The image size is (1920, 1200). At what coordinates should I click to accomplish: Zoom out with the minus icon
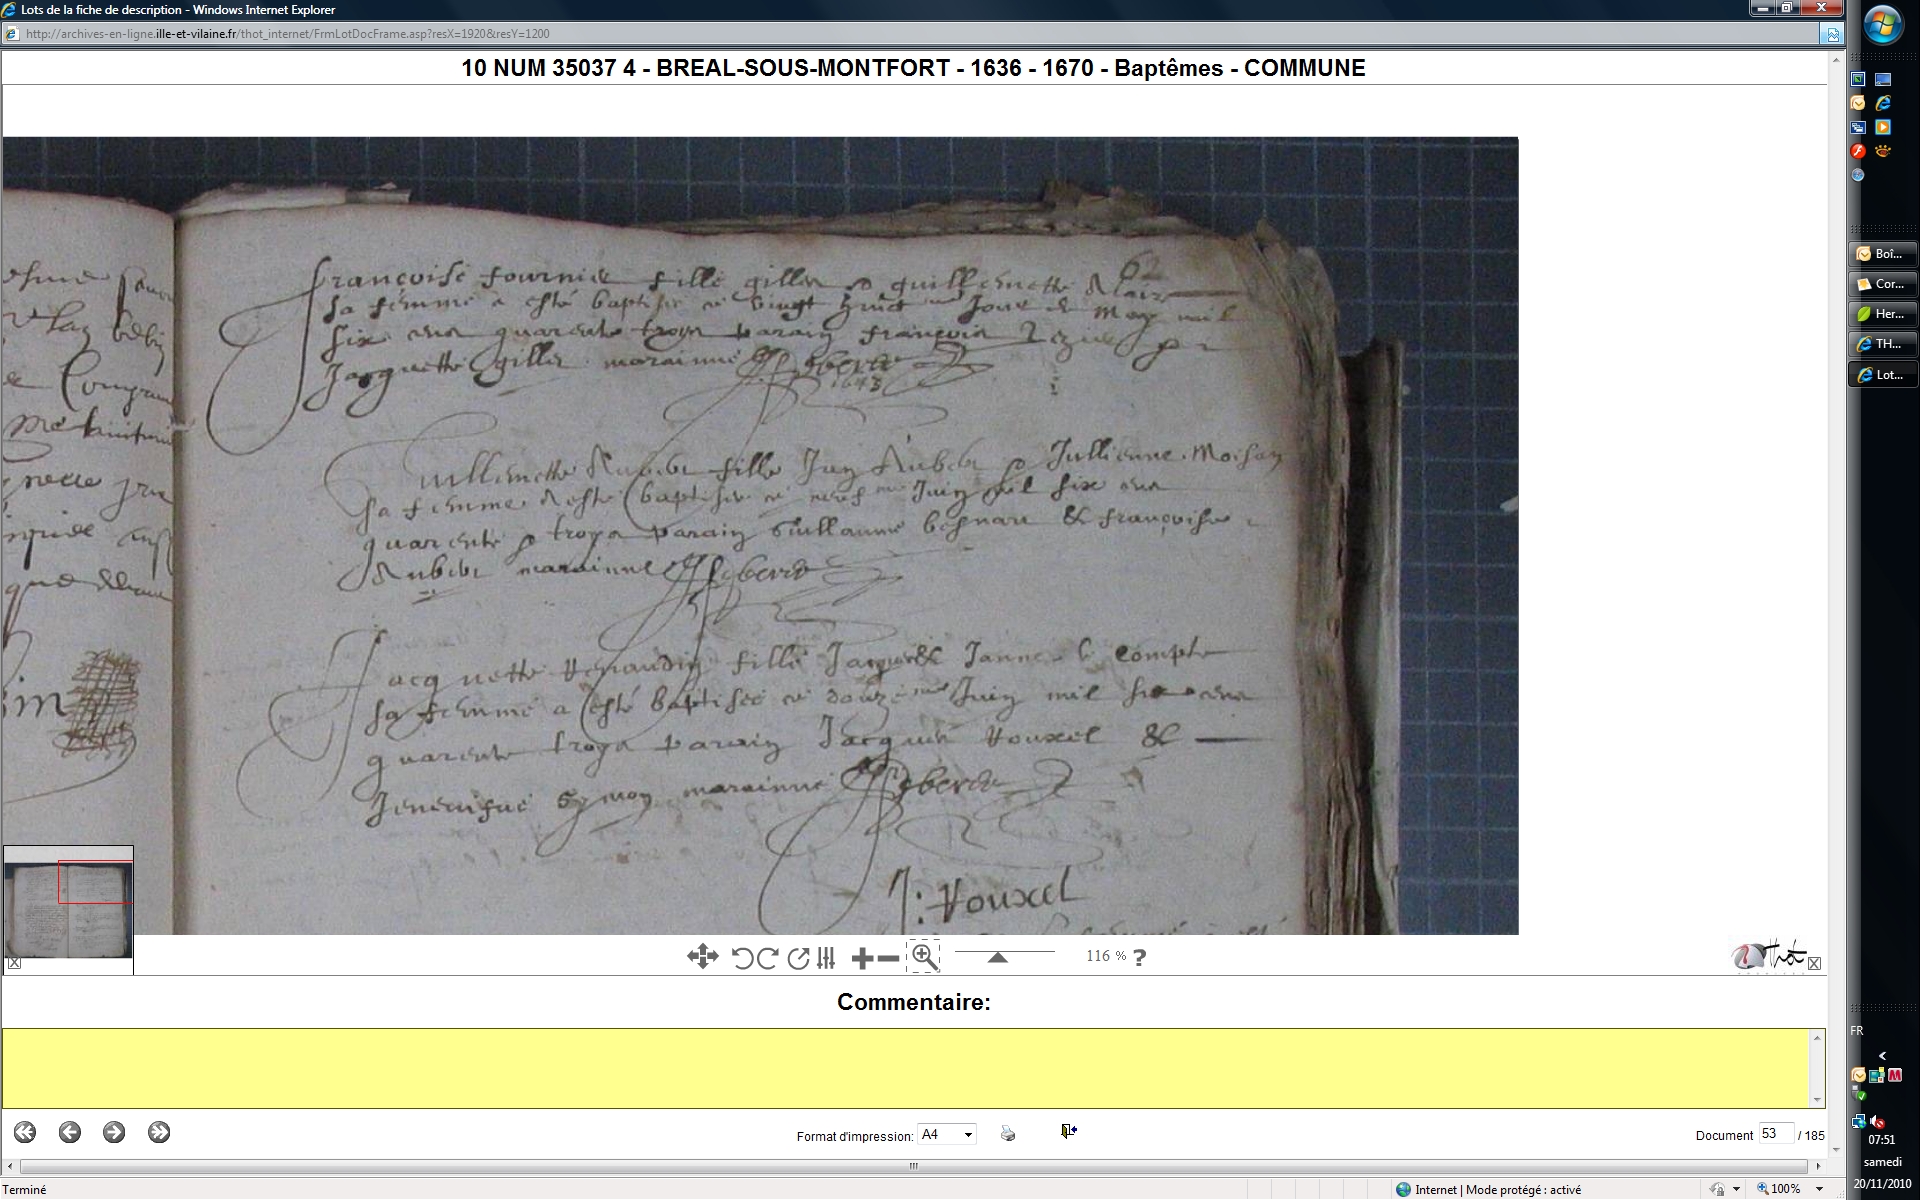pos(888,958)
